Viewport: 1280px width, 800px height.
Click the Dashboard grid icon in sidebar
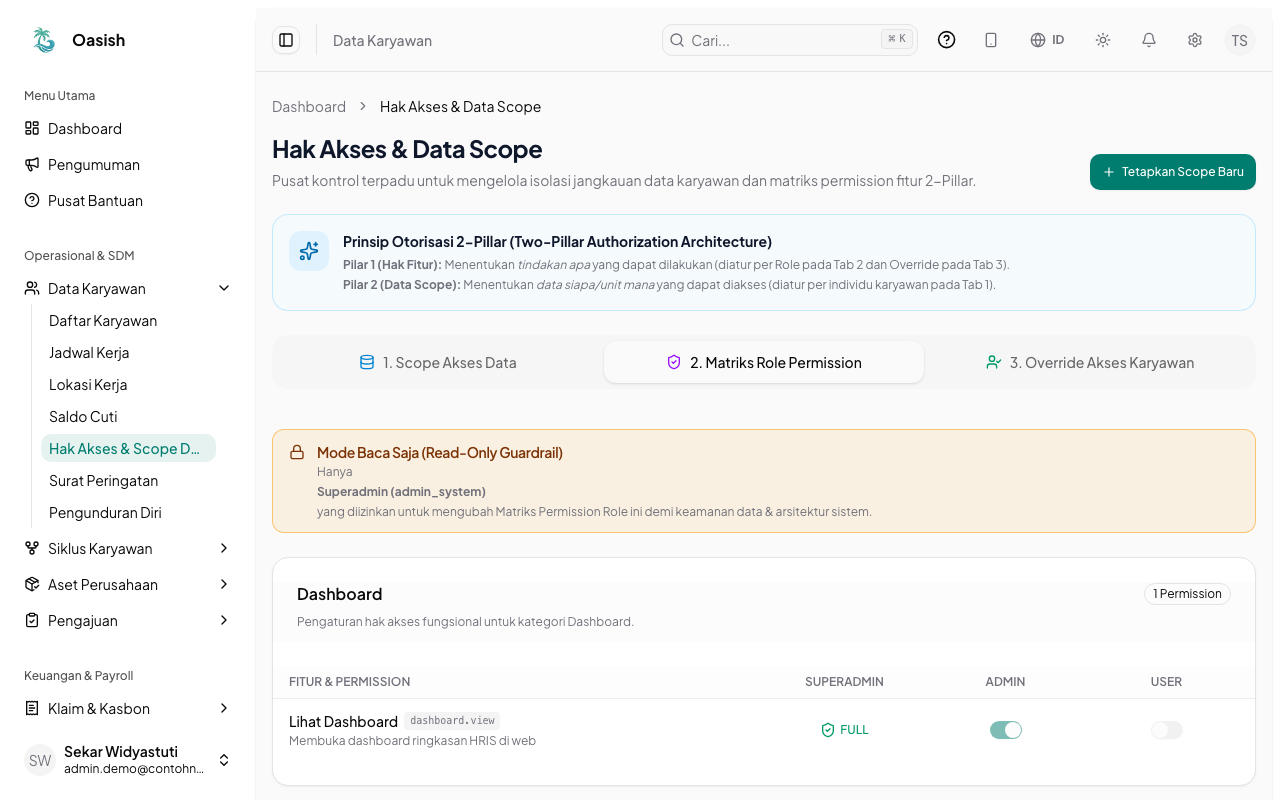(32, 129)
